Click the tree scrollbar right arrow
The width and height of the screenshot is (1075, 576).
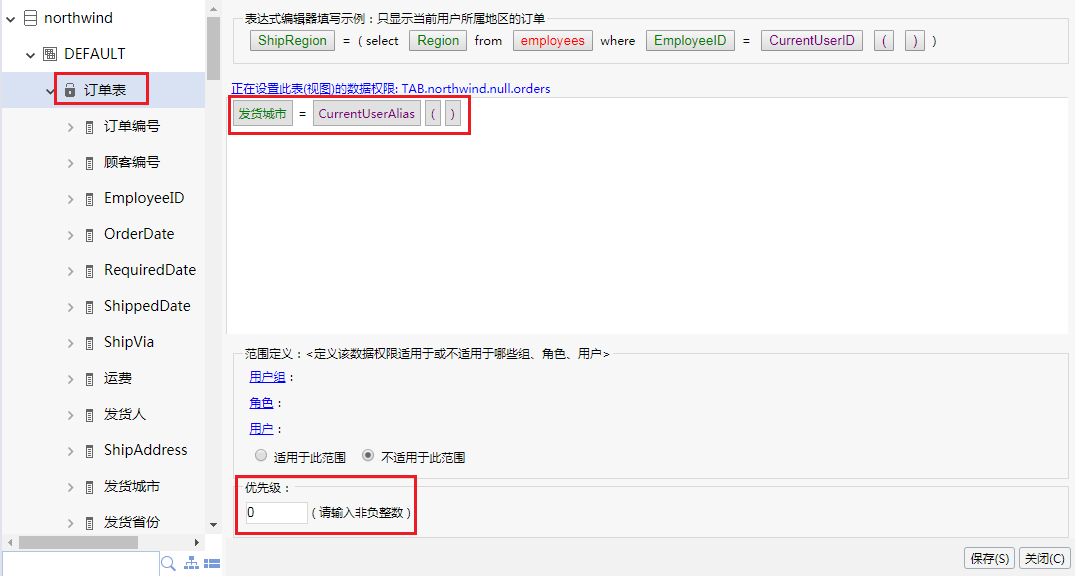pyautogui.click(x=197, y=542)
